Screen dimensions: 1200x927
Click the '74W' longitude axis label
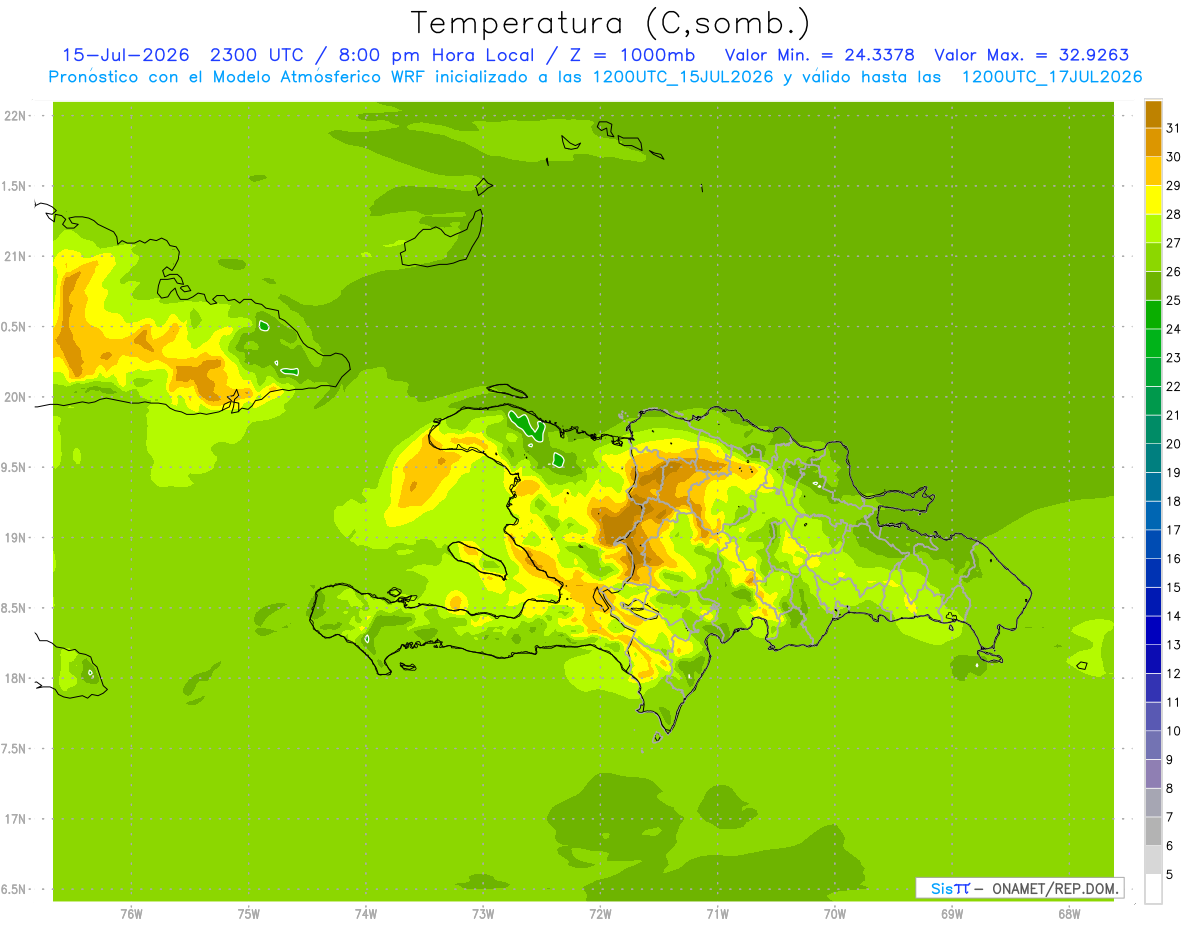tap(366, 915)
